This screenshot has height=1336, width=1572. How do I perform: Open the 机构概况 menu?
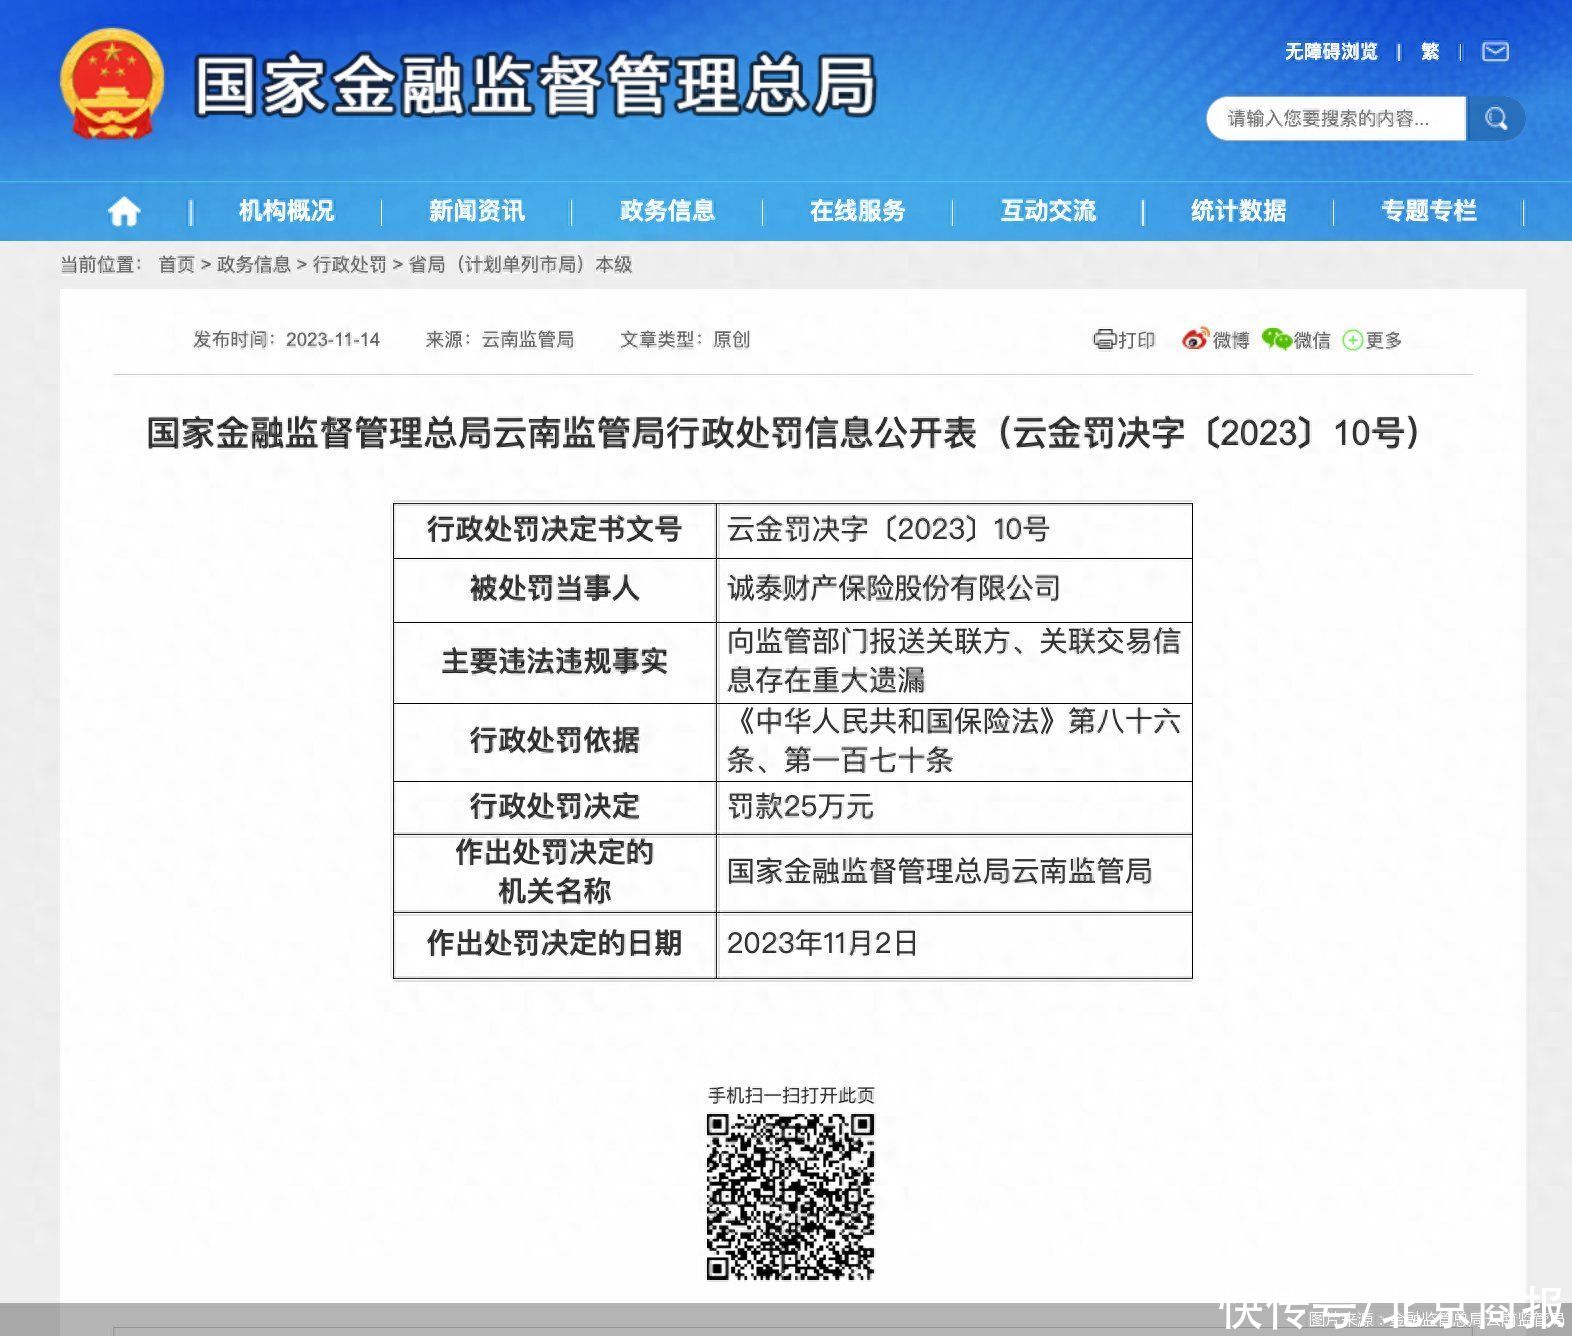coord(286,211)
